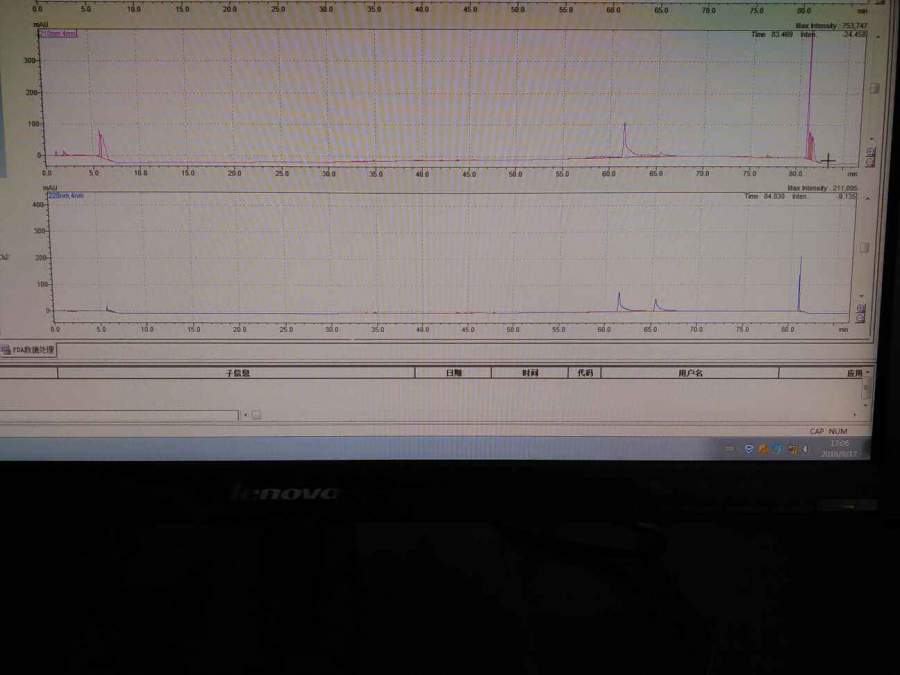
Task: Click the flag-like tray icon before the volume icon
Action: [x=793, y=450]
